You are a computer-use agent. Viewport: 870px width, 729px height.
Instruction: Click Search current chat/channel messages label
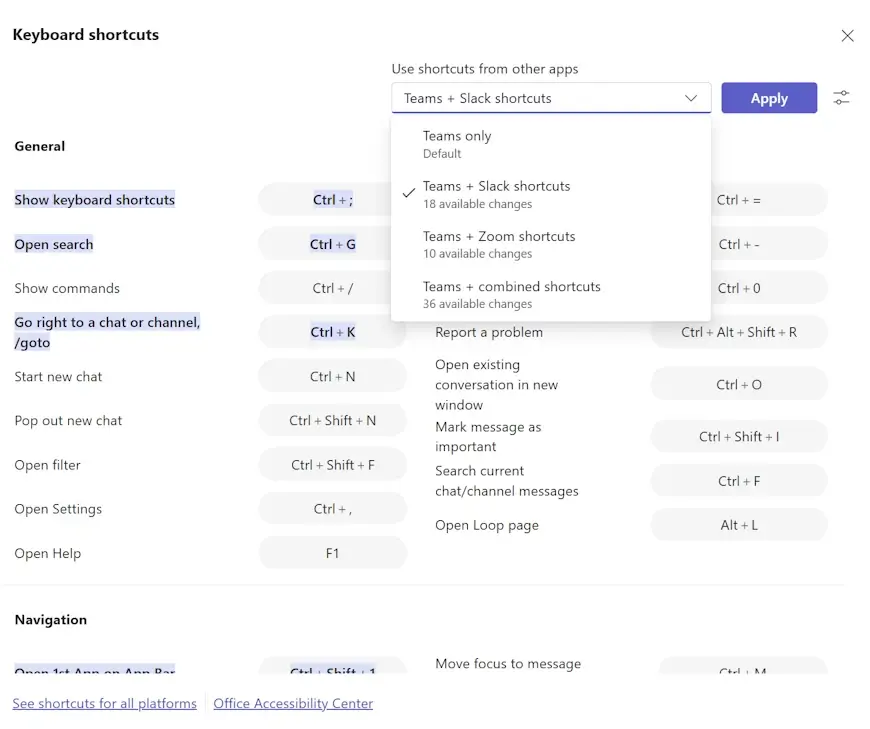tap(507, 481)
